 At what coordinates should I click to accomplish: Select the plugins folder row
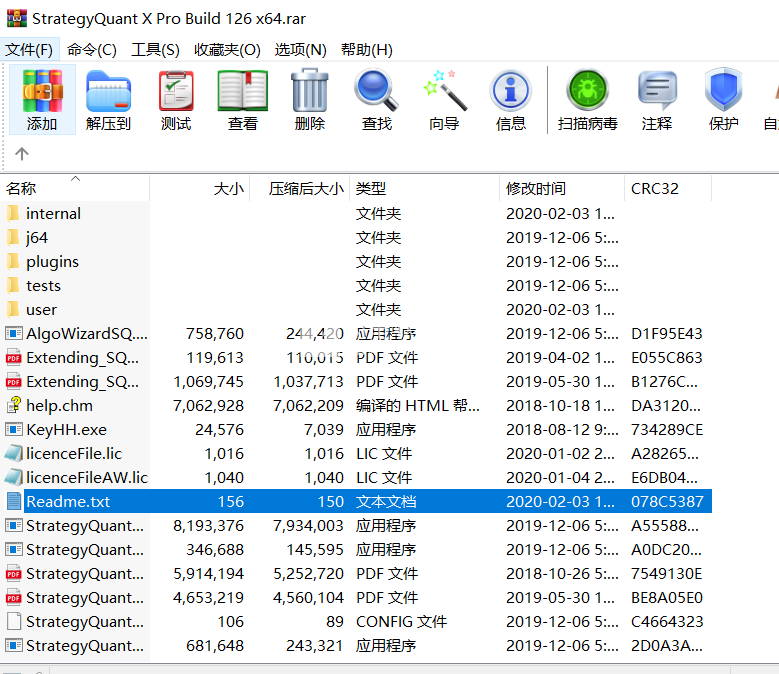[x=356, y=262]
